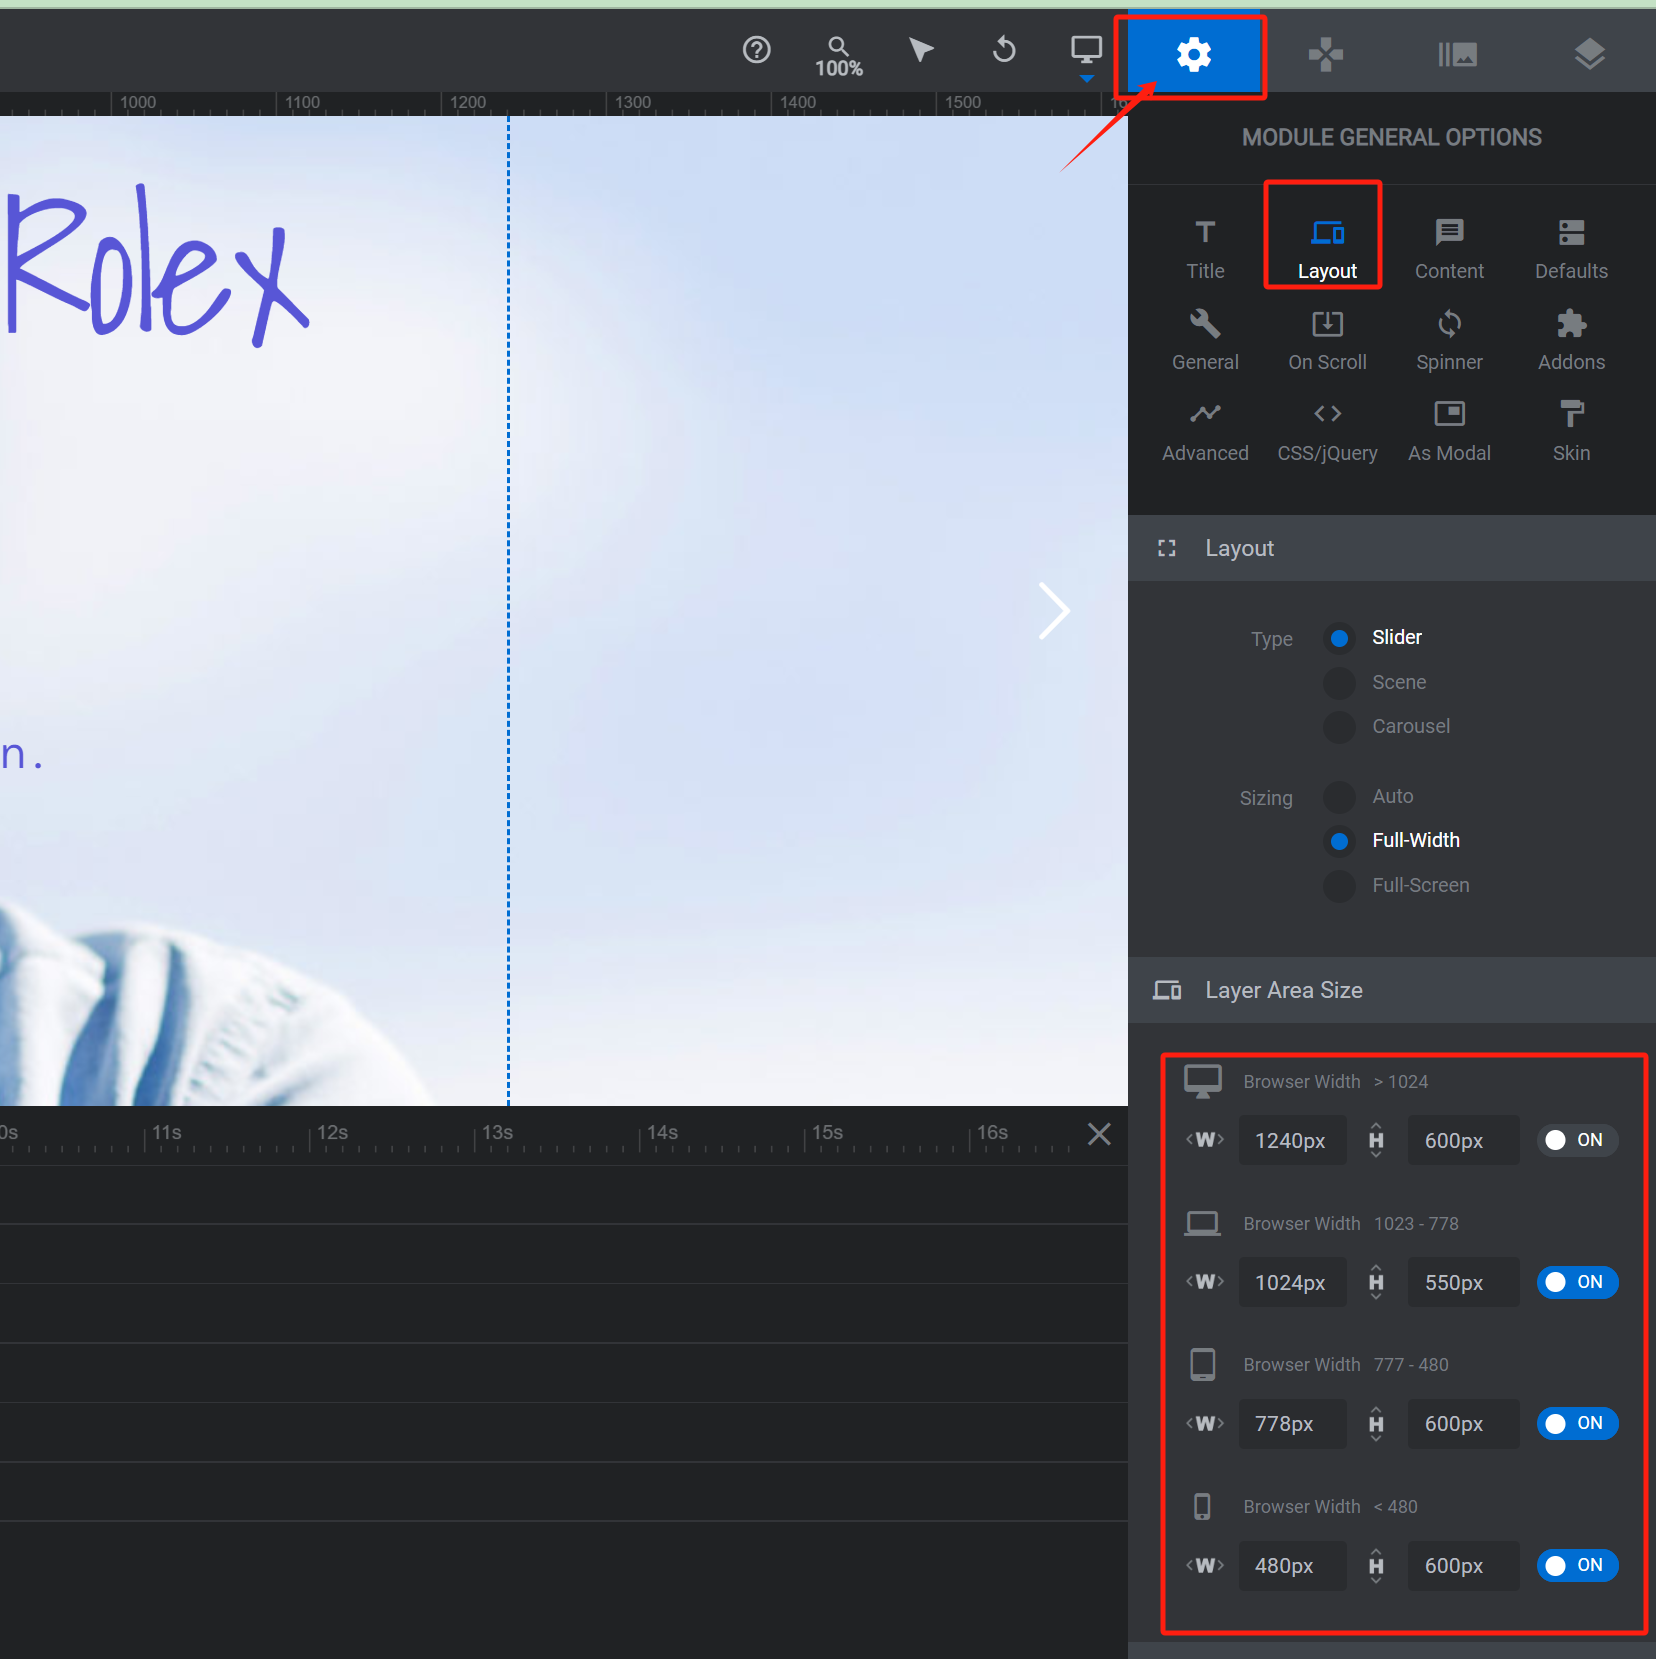Select the Carousel type radio
Viewport: 1656px width, 1659px height.
click(x=1339, y=726)
